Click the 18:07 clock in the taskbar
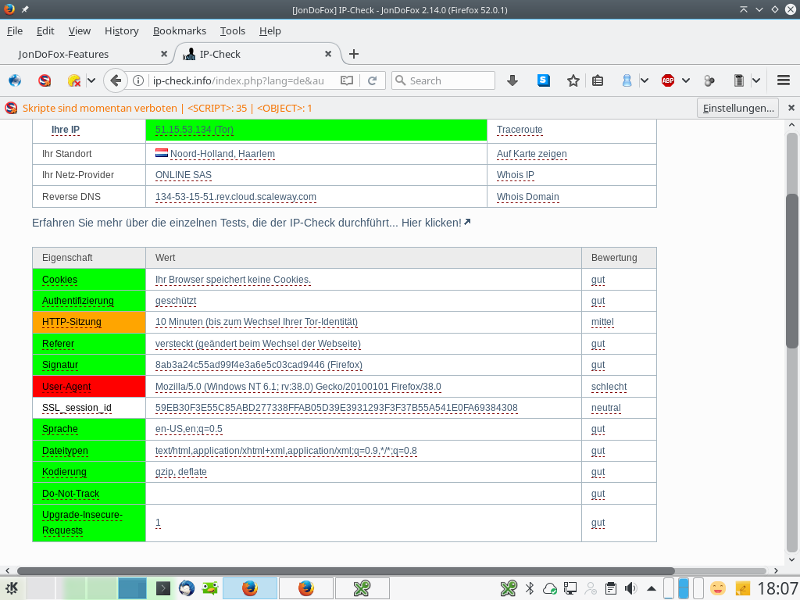This screenshot has height=600, width=800. 778,588
